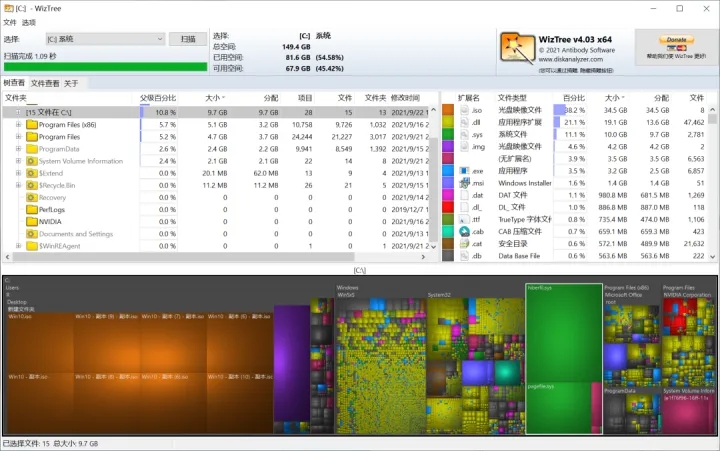Click the WizTree title bar app icon

(8, 8)
